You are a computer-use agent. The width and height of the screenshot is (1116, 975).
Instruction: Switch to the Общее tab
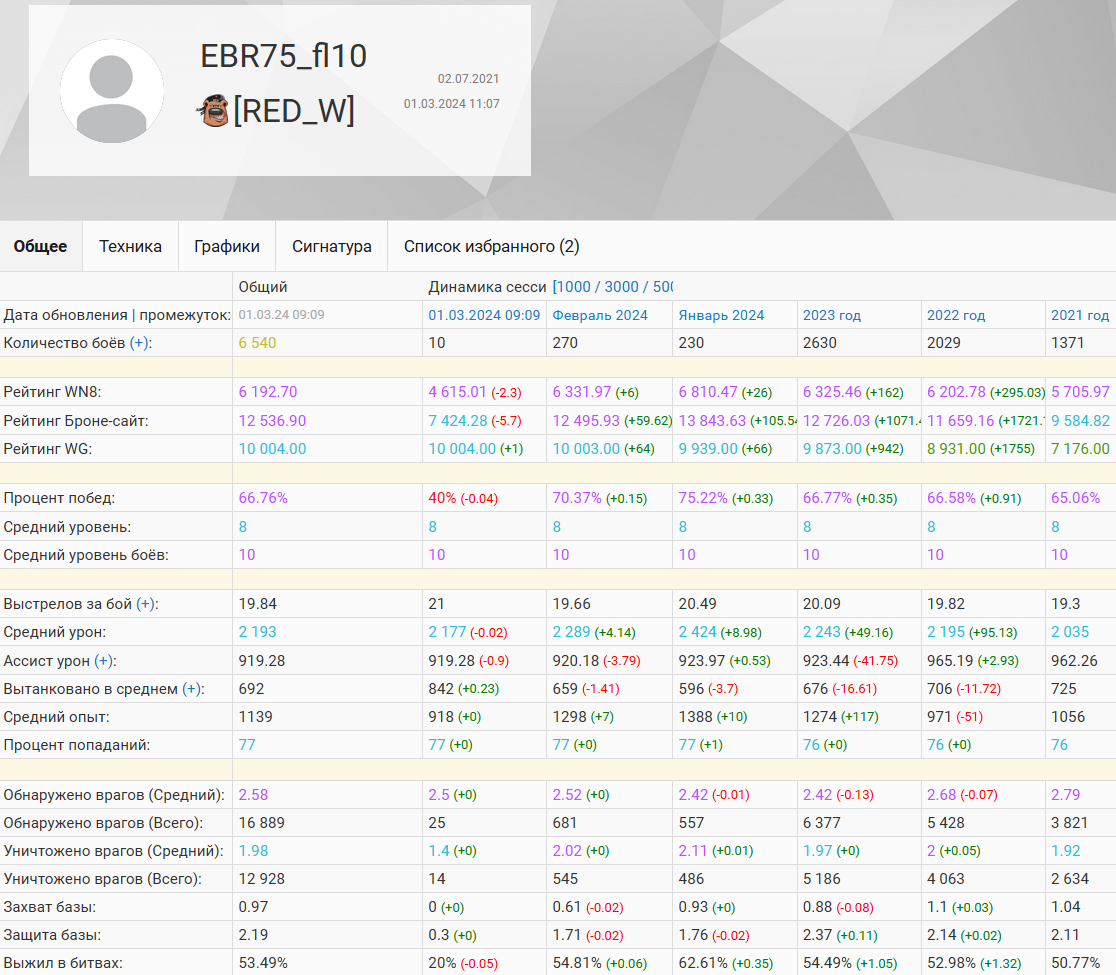[x=41, y=246]
